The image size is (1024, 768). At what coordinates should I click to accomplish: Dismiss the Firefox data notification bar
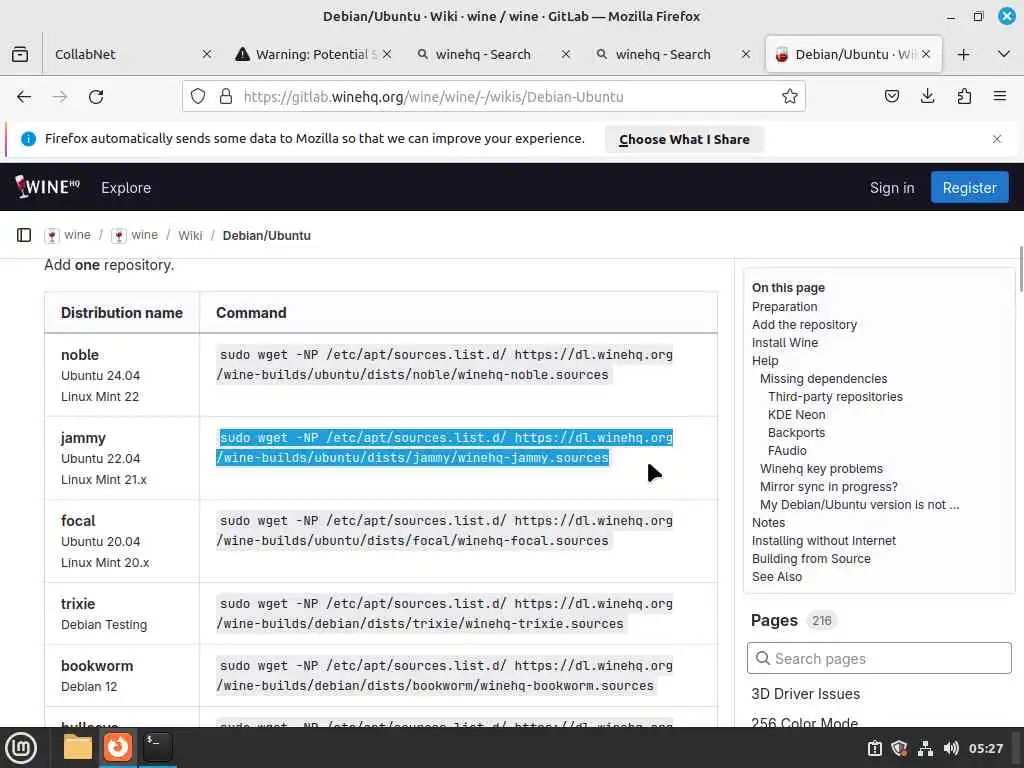[997, 139]
